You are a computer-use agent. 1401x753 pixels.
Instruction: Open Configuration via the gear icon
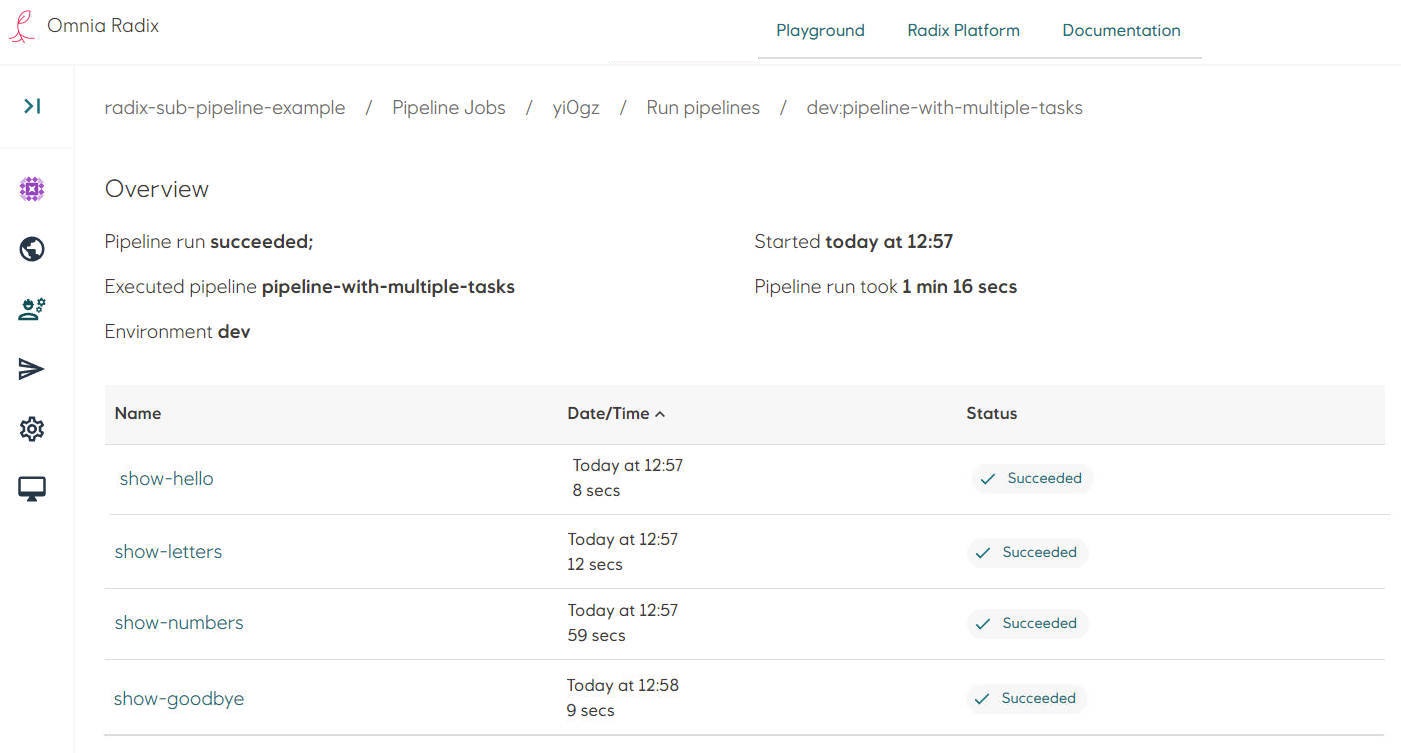(x=32, y=429)
